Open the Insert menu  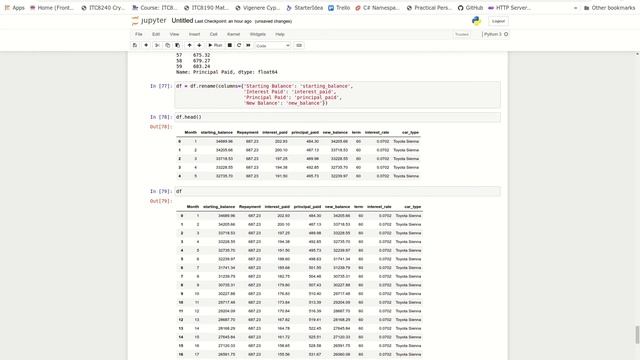click(194, 34)
